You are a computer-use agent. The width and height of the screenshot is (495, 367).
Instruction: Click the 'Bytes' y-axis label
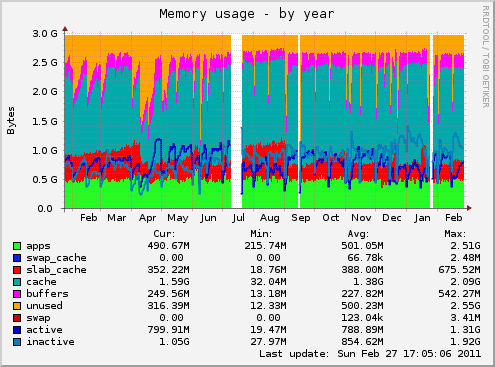click(x=11, y=120)
